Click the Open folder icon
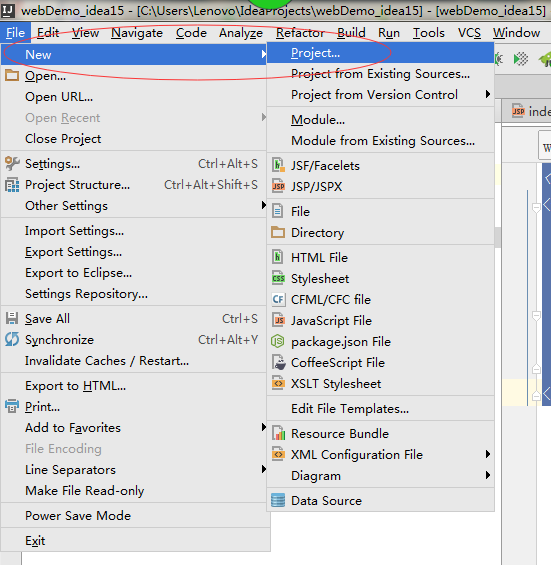551x565 pixels. point(12,75)
